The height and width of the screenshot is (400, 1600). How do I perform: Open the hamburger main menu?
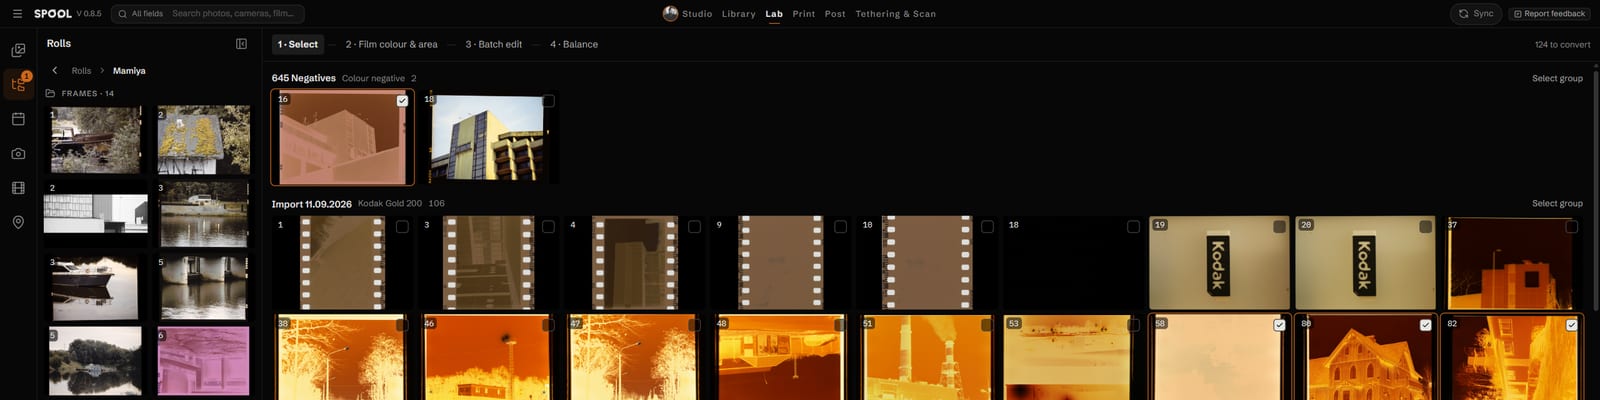pos(17,14)
